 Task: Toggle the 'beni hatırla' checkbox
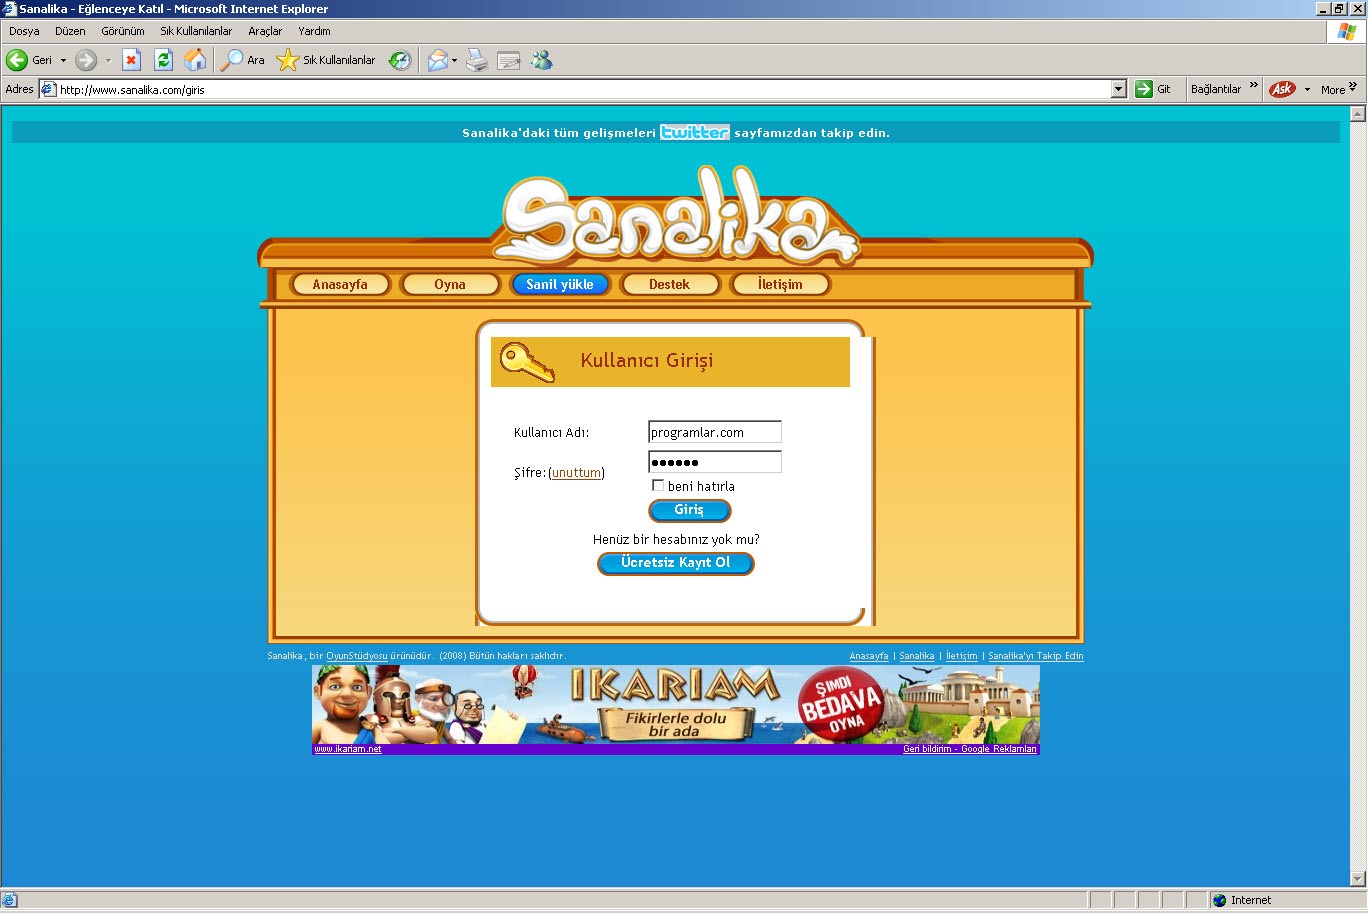658,485
